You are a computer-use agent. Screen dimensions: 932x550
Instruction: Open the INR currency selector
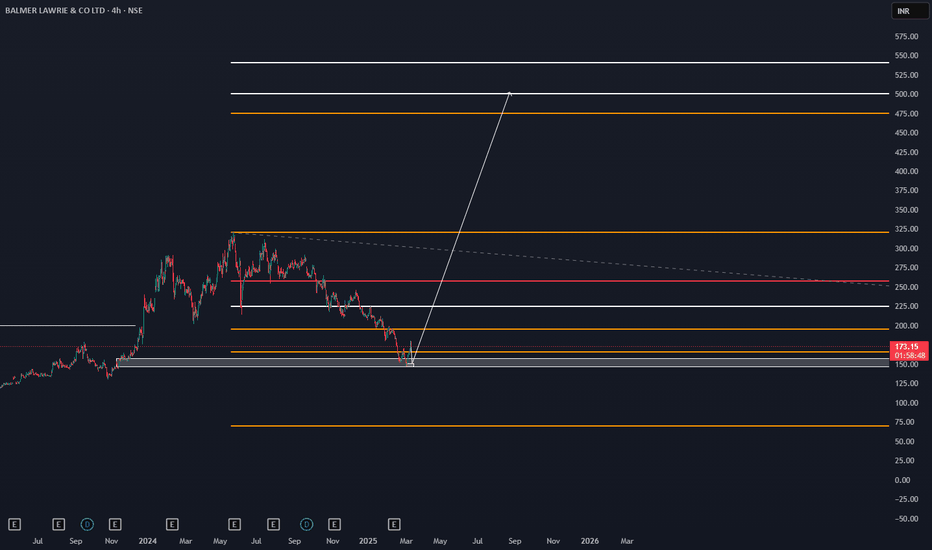[909, 11]
